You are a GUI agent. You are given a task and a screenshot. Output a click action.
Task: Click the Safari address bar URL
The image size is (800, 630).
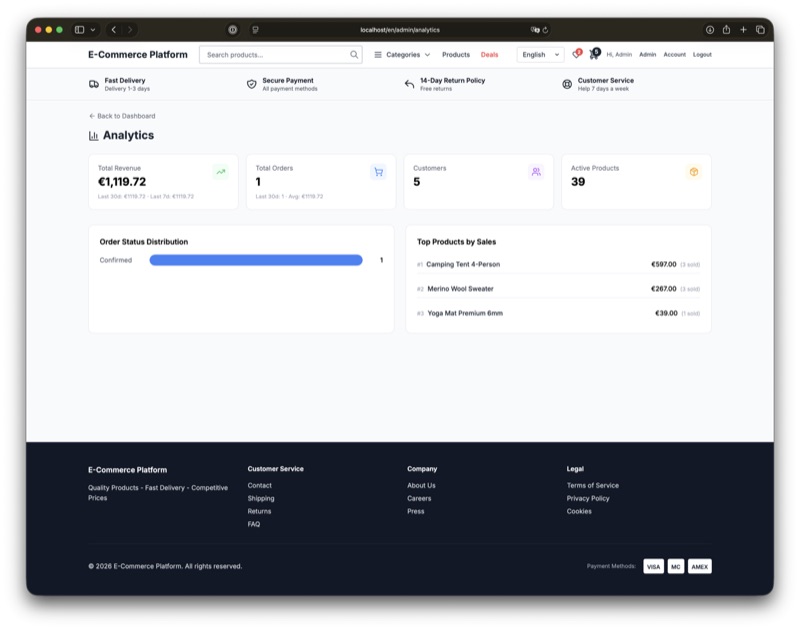coord(400,30)
